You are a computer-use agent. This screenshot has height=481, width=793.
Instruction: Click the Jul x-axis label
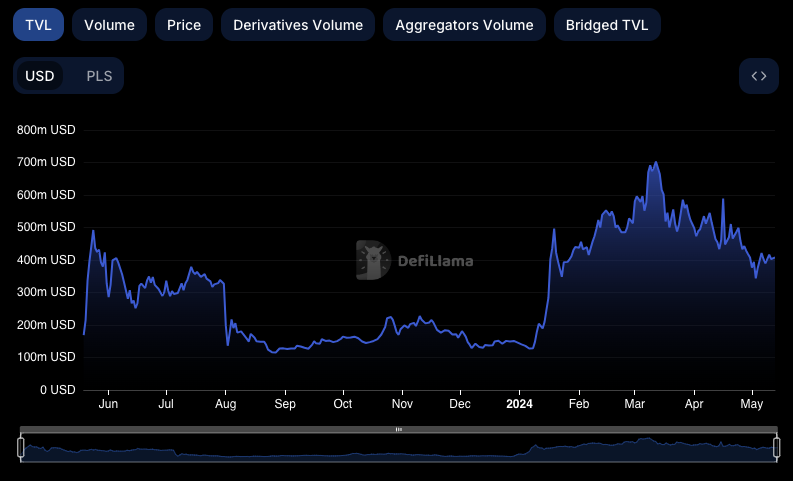coord(166,404)
